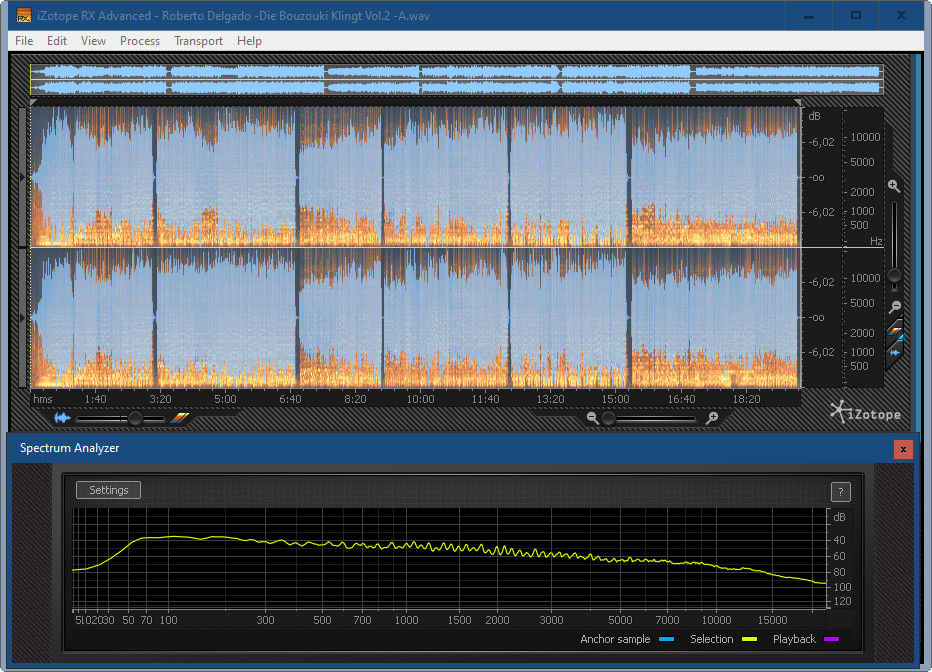Click the vertical zoom-in magnifier icon

[x=893, y=186]
